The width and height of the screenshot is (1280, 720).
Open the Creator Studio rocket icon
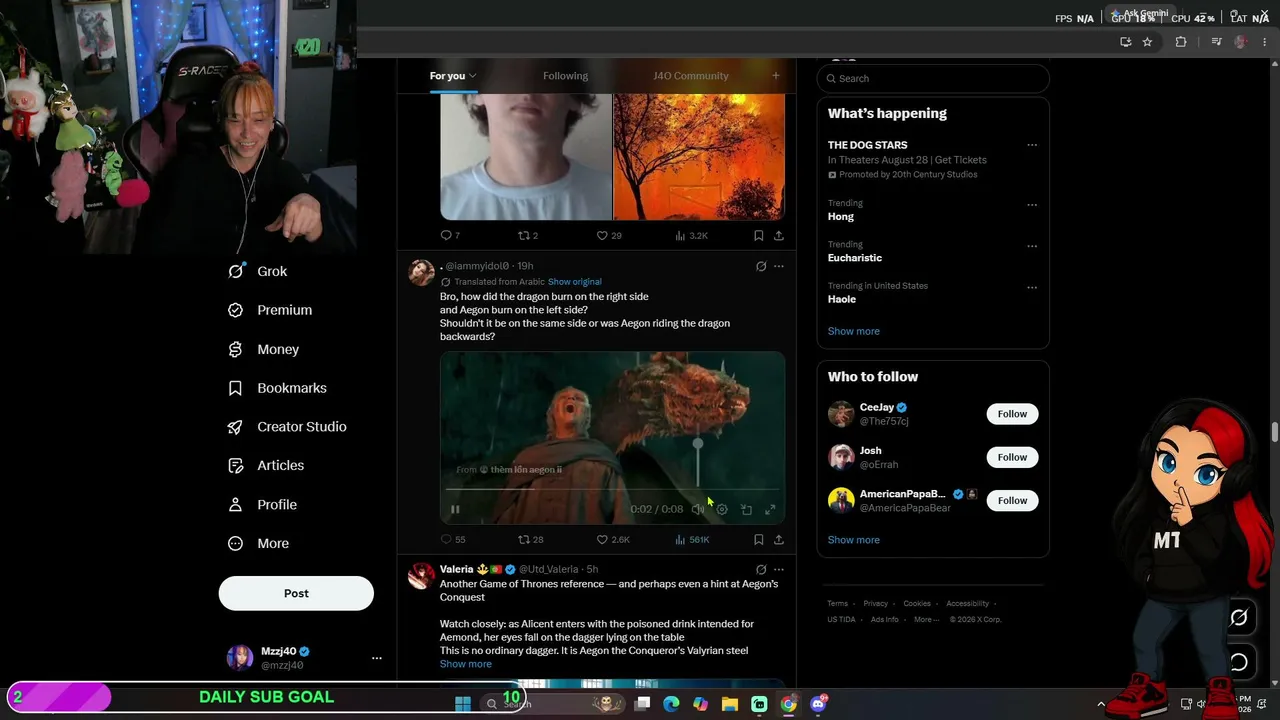tap(235, 427)
